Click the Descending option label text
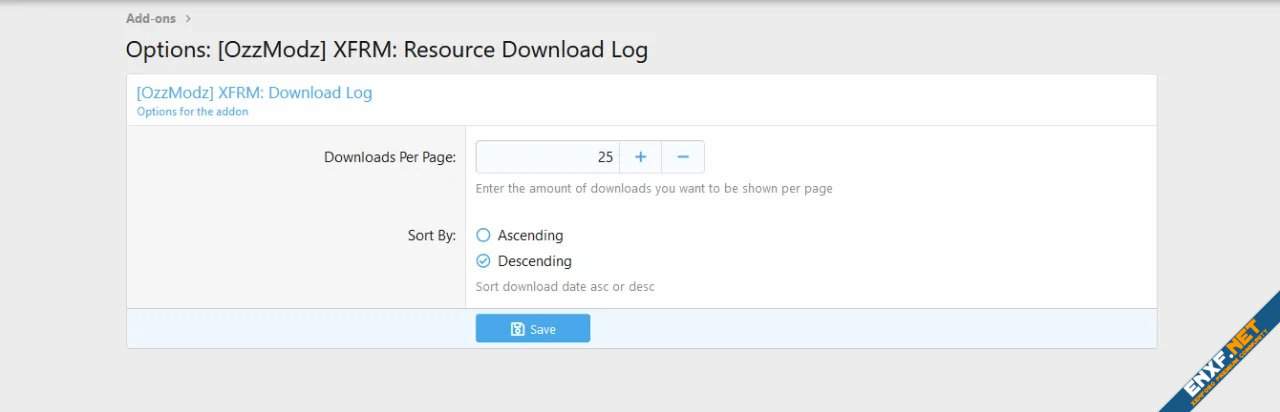 534,261
